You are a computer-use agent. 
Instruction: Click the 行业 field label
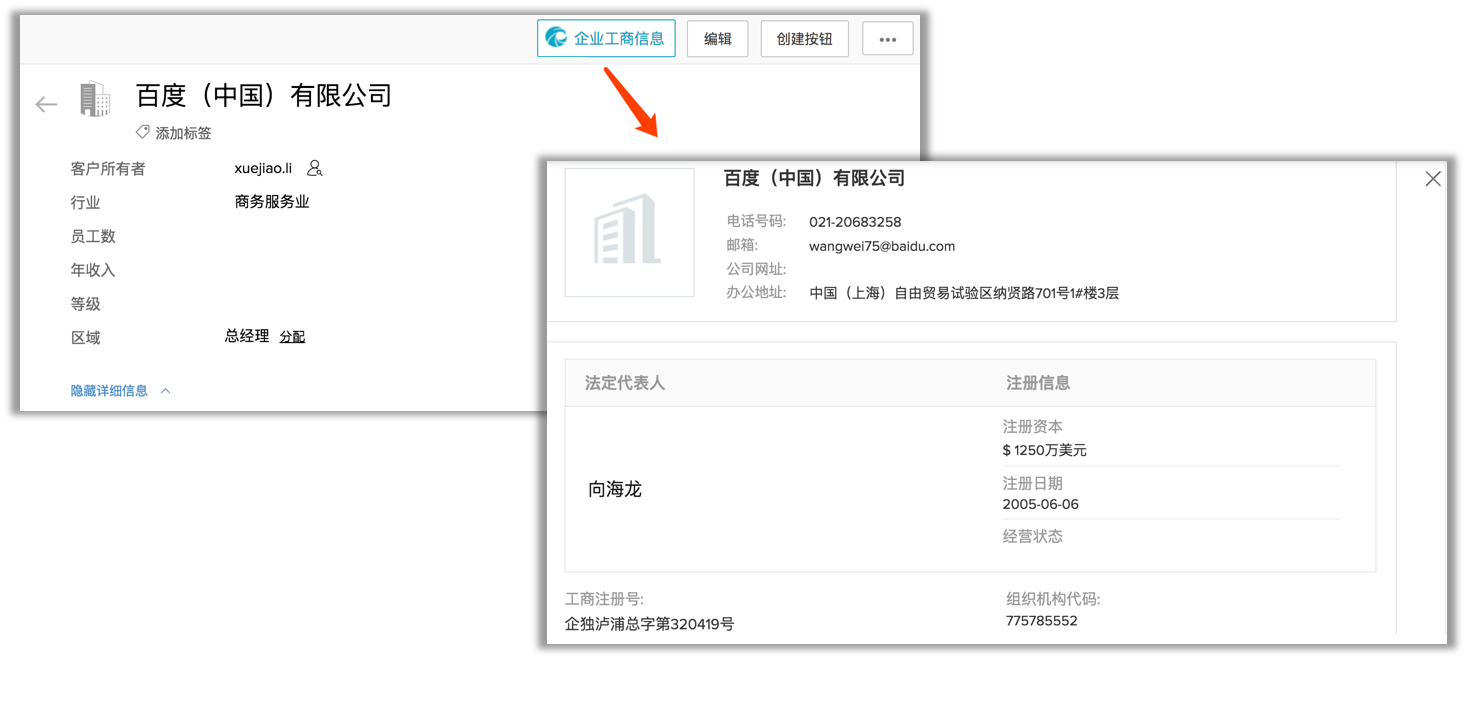85,203
